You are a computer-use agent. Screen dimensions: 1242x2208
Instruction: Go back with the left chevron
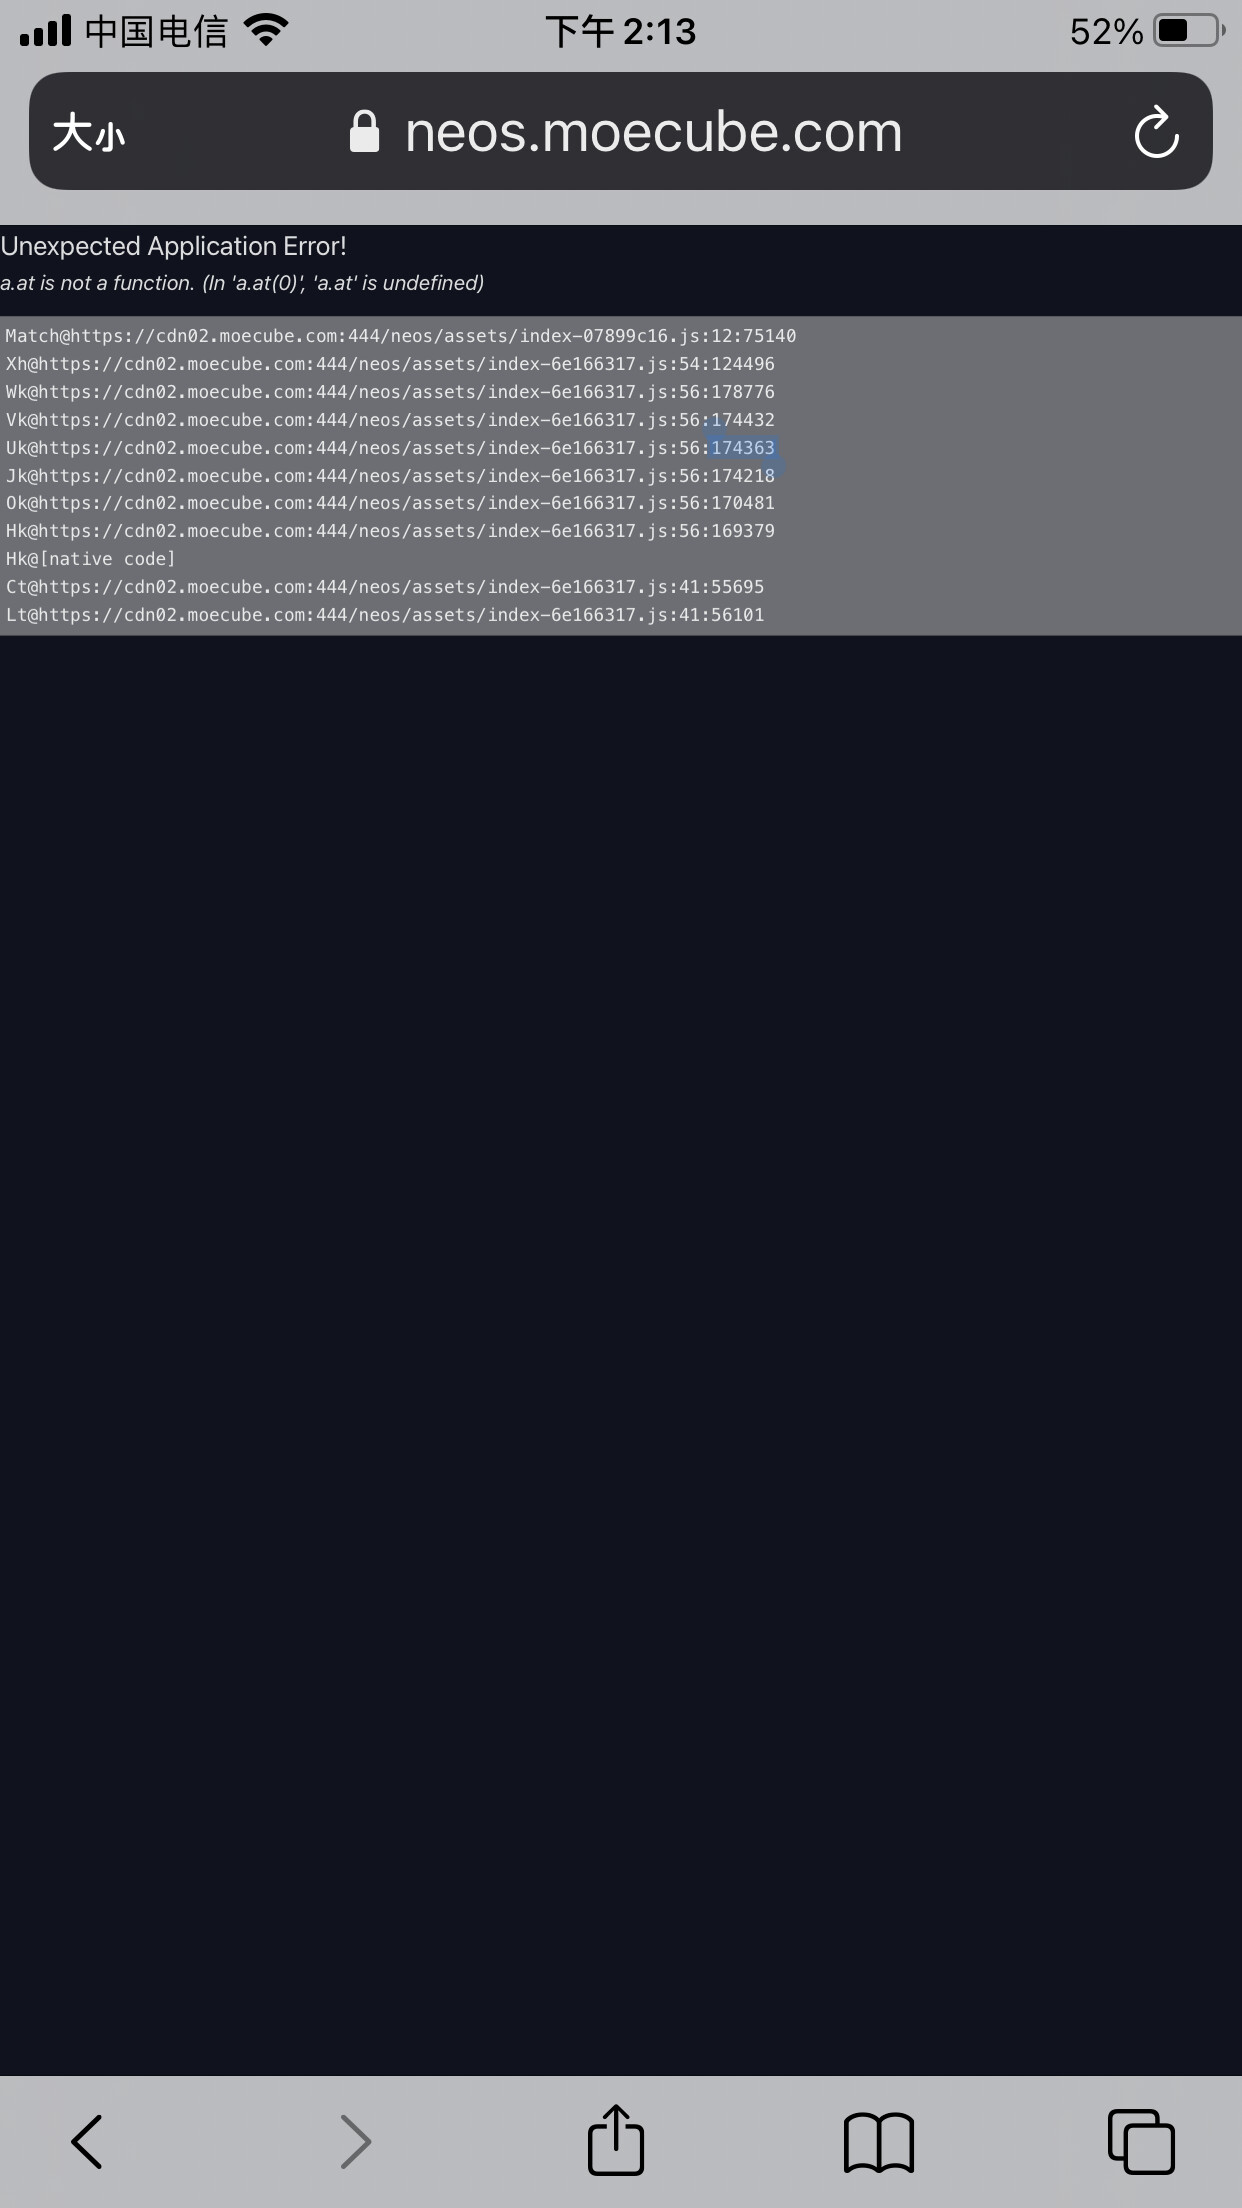click(x=87, y=2141)
